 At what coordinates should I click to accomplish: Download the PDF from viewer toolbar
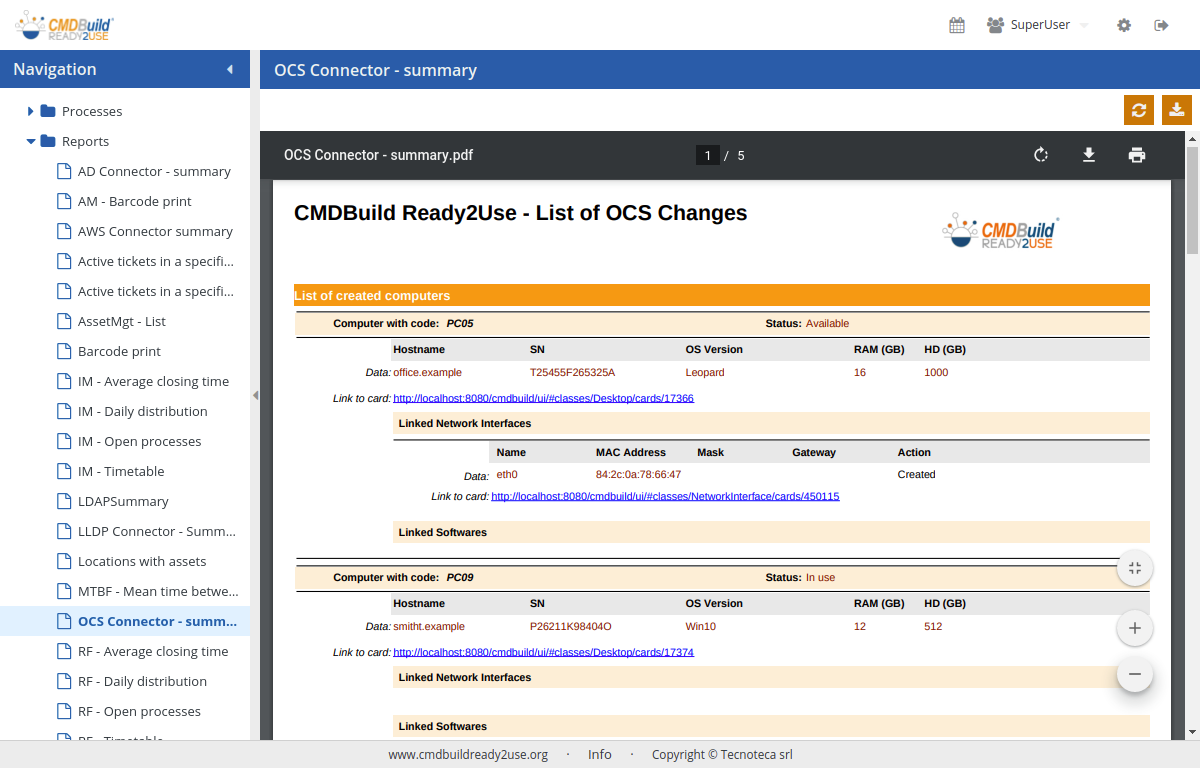point(1089,155)
